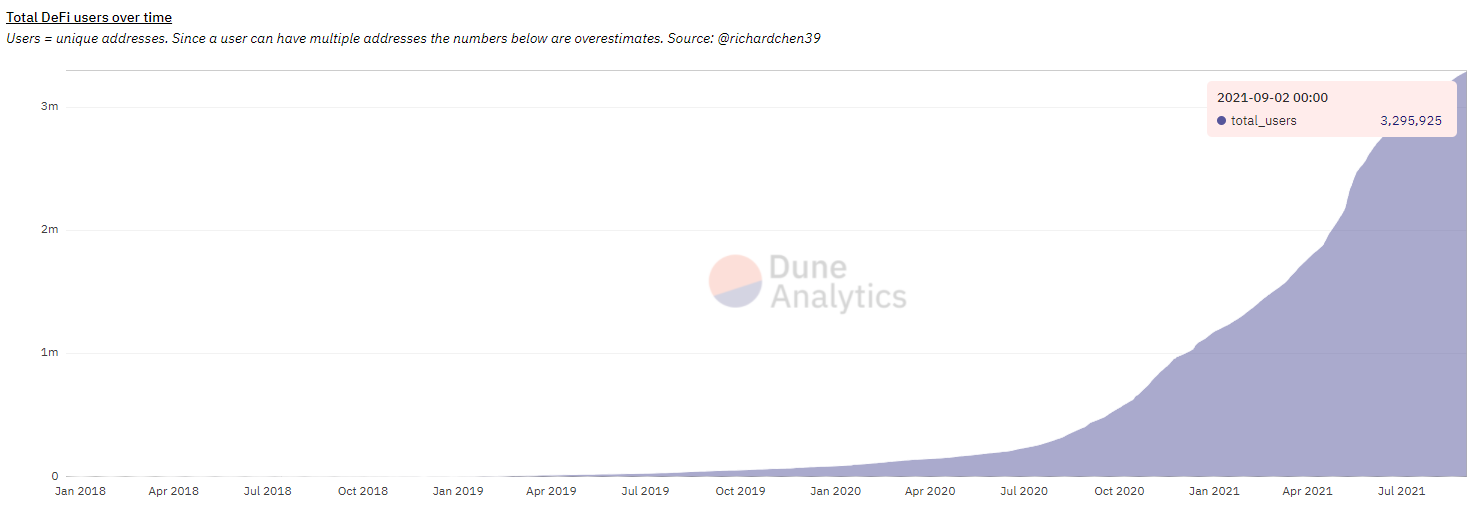1482x509 pixels.
Task: Click the @richardchen39 source text in the subtitle
Action: coord(769,38)
